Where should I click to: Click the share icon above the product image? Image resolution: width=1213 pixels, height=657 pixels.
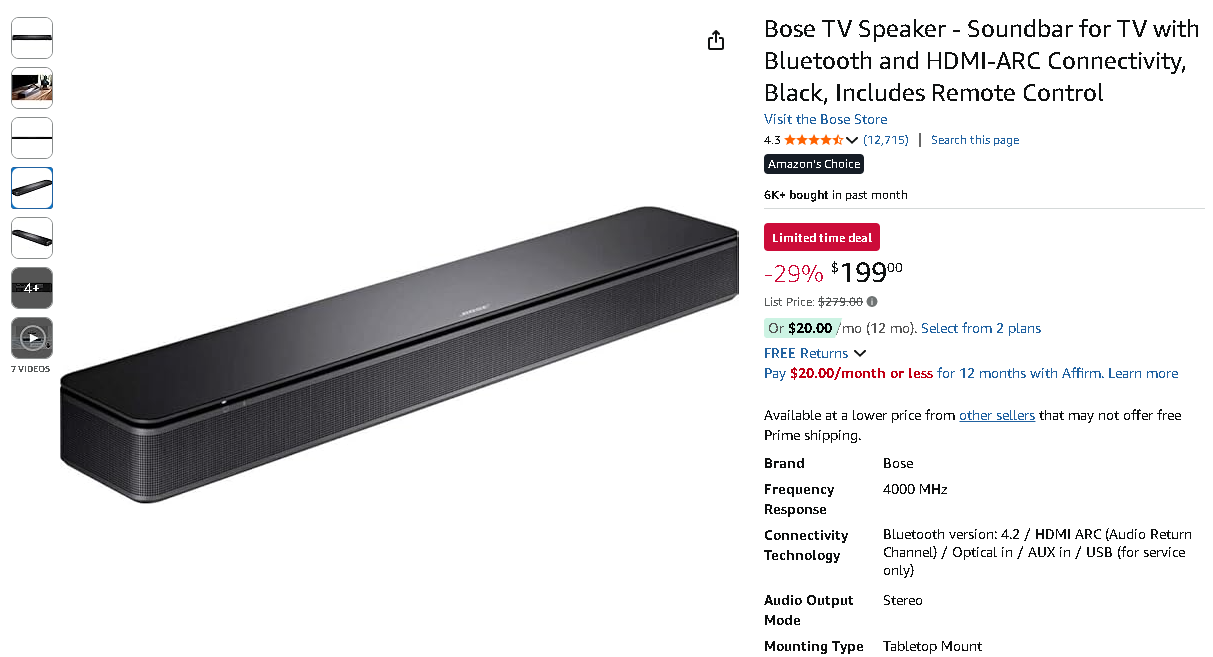pos(715,40)
